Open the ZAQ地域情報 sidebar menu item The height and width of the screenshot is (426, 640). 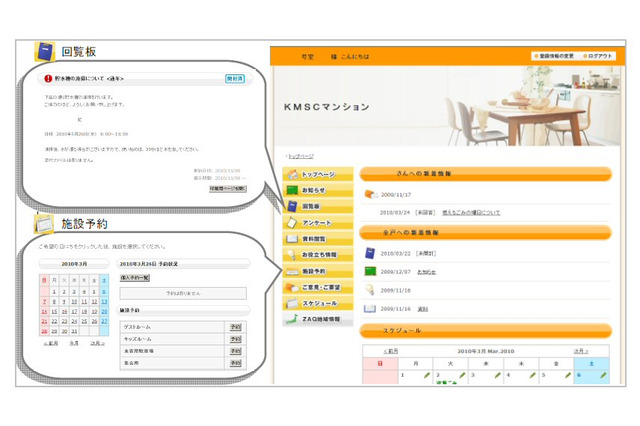click(318, 319)
